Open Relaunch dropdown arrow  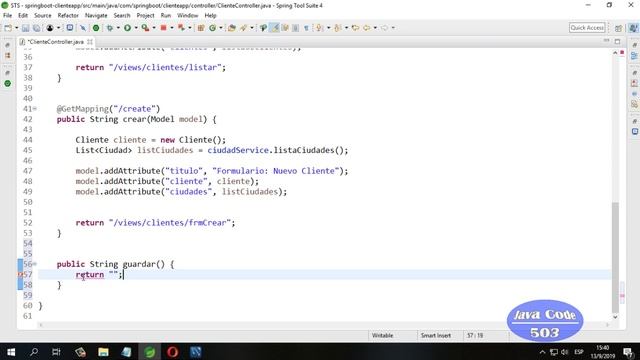[x=190, y=28]
